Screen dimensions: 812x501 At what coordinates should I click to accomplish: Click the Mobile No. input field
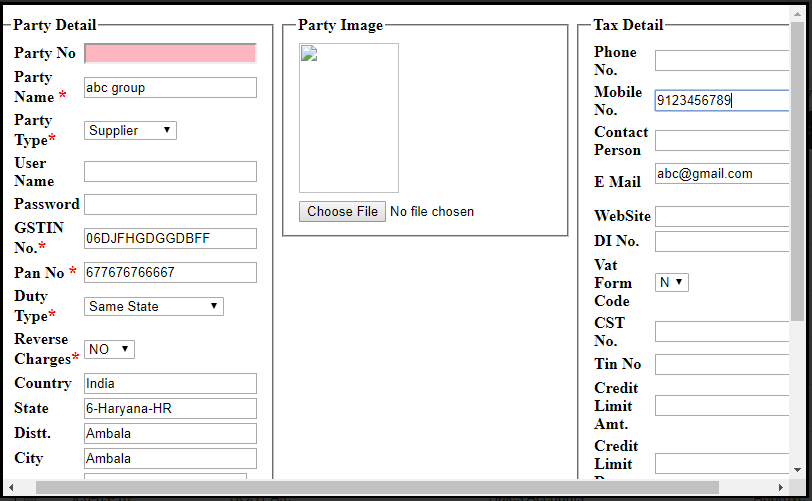pyautogui.click(x=722, y=100)
